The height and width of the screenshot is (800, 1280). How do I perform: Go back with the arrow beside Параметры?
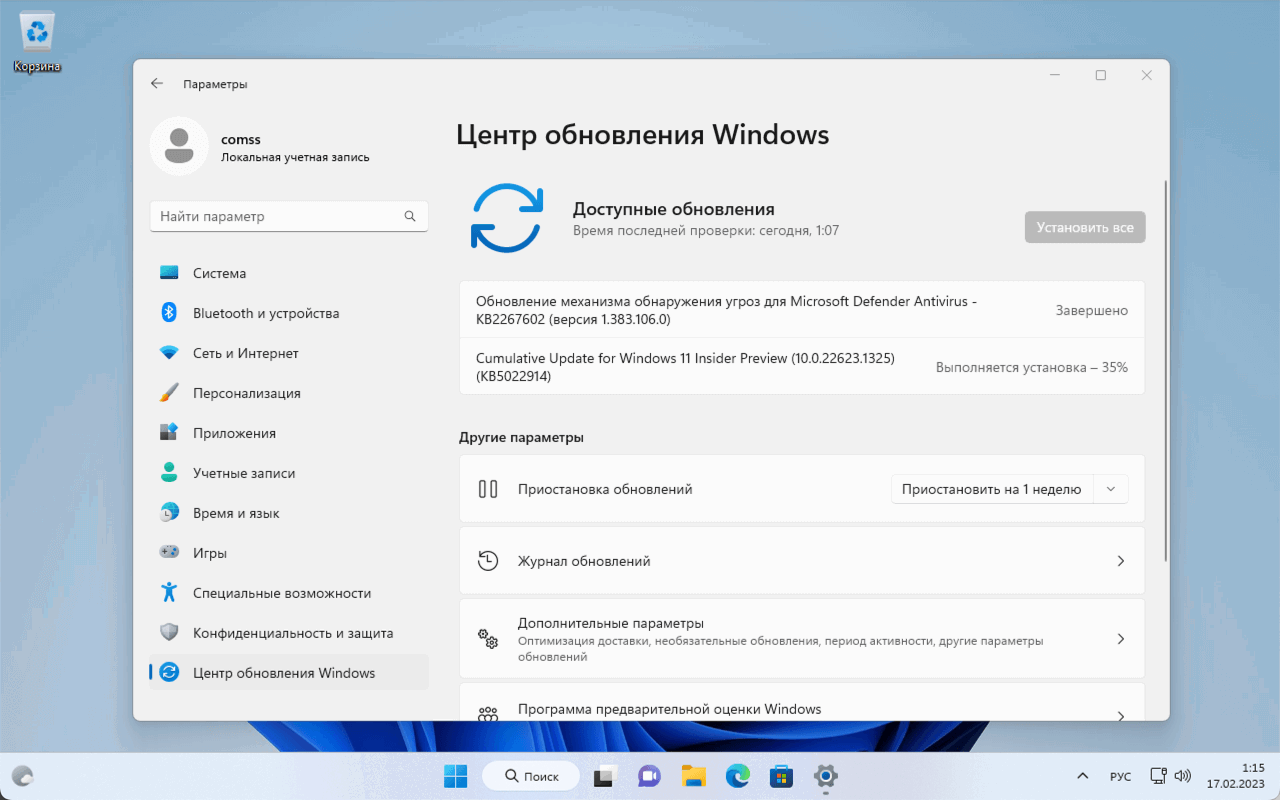coord(157,84)
